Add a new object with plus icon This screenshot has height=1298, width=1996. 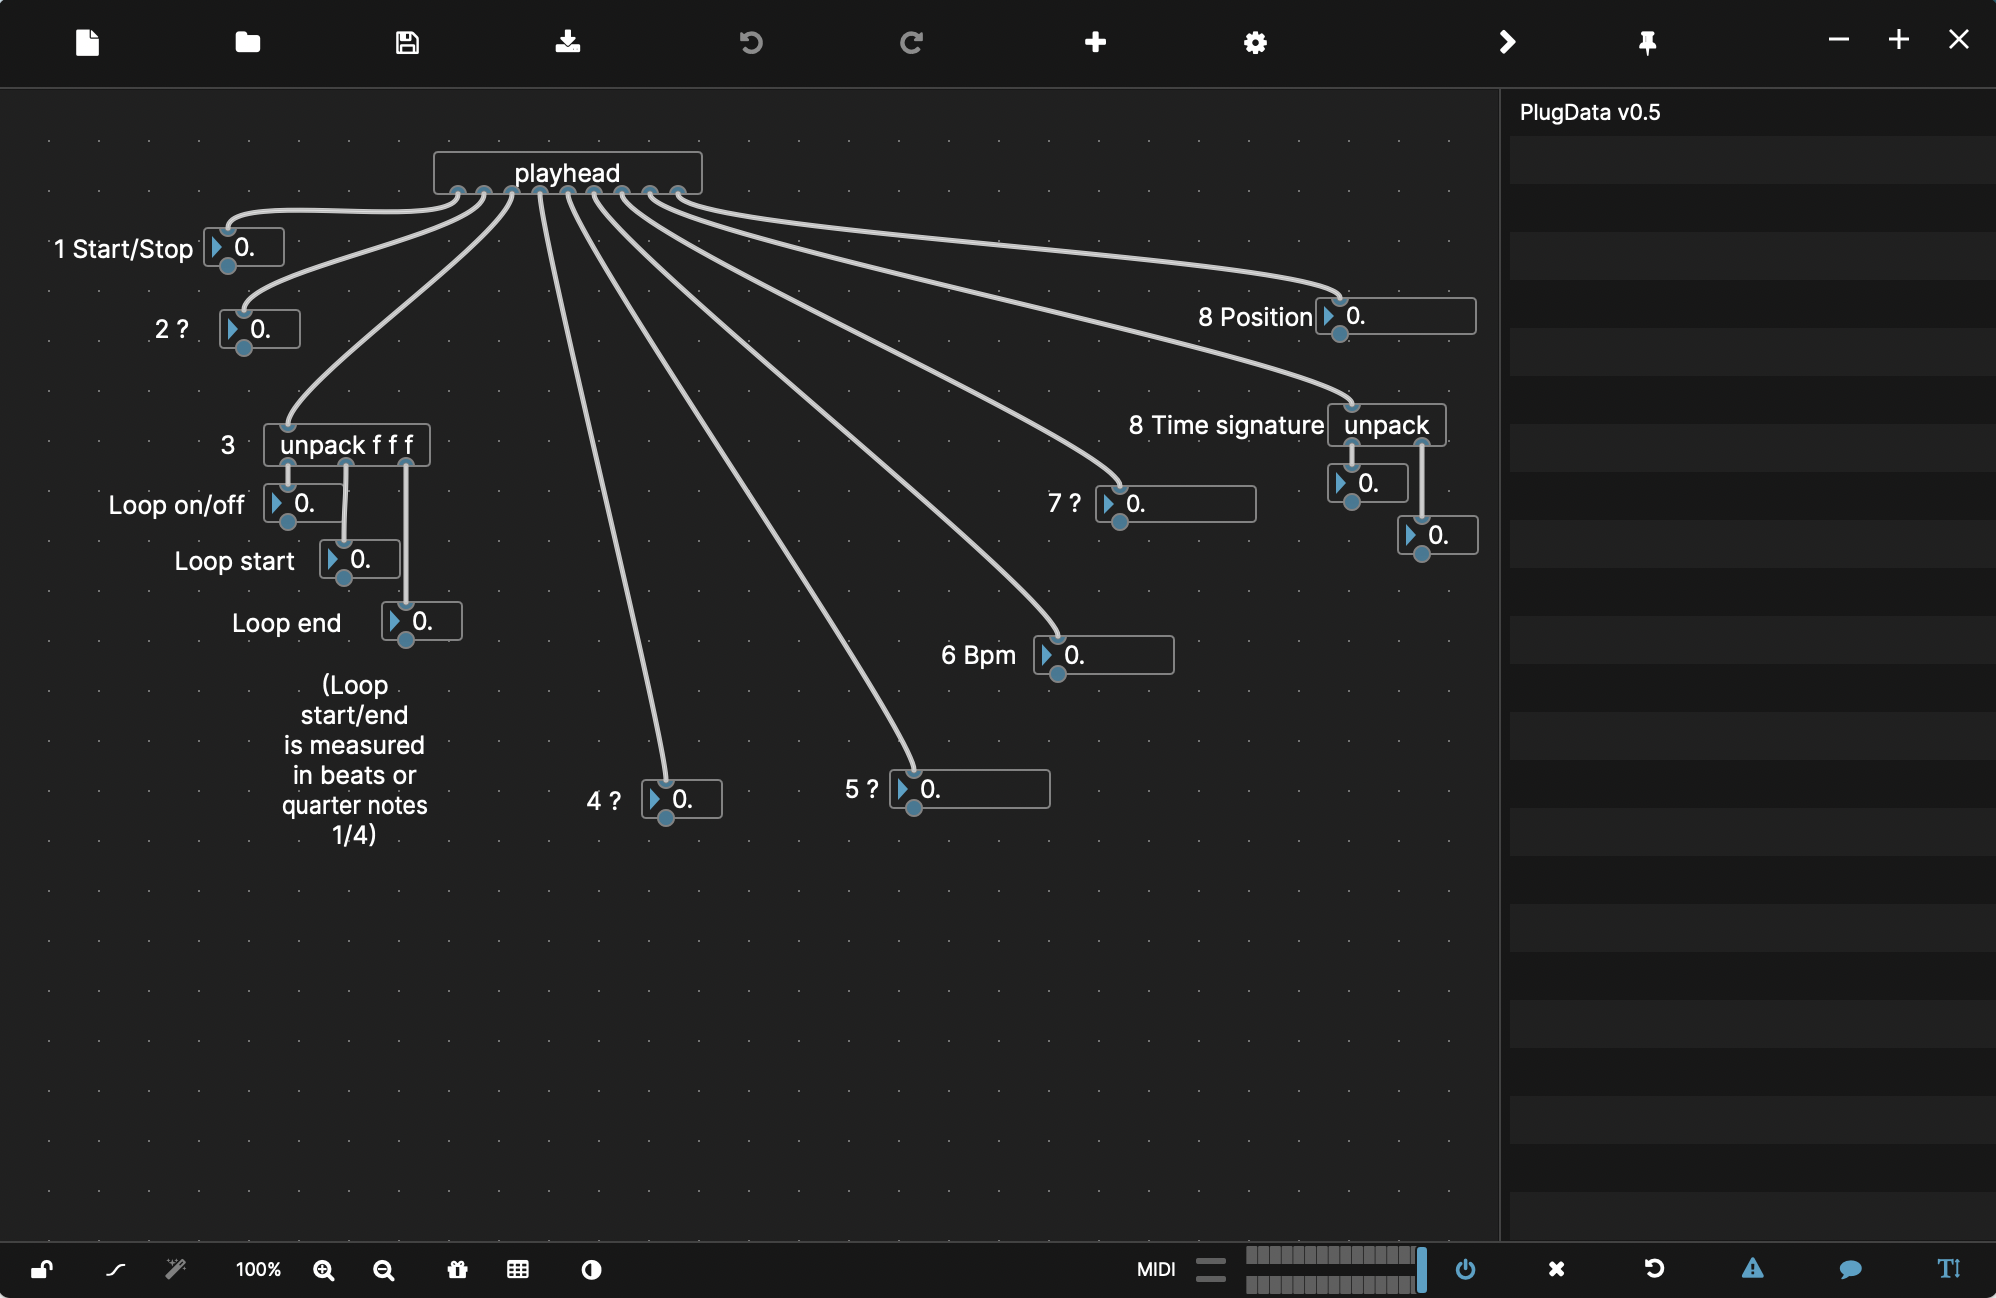(x=1095, y=42)
